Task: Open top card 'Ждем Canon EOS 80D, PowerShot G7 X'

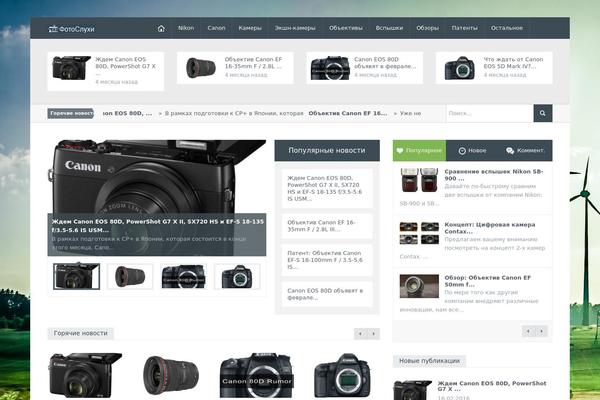Action: 126,66
